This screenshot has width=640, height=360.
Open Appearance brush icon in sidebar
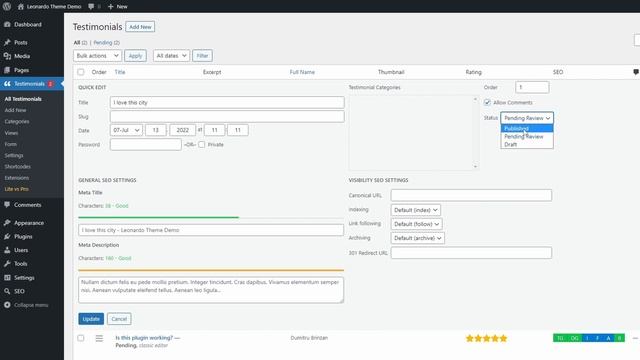(7, 223)
